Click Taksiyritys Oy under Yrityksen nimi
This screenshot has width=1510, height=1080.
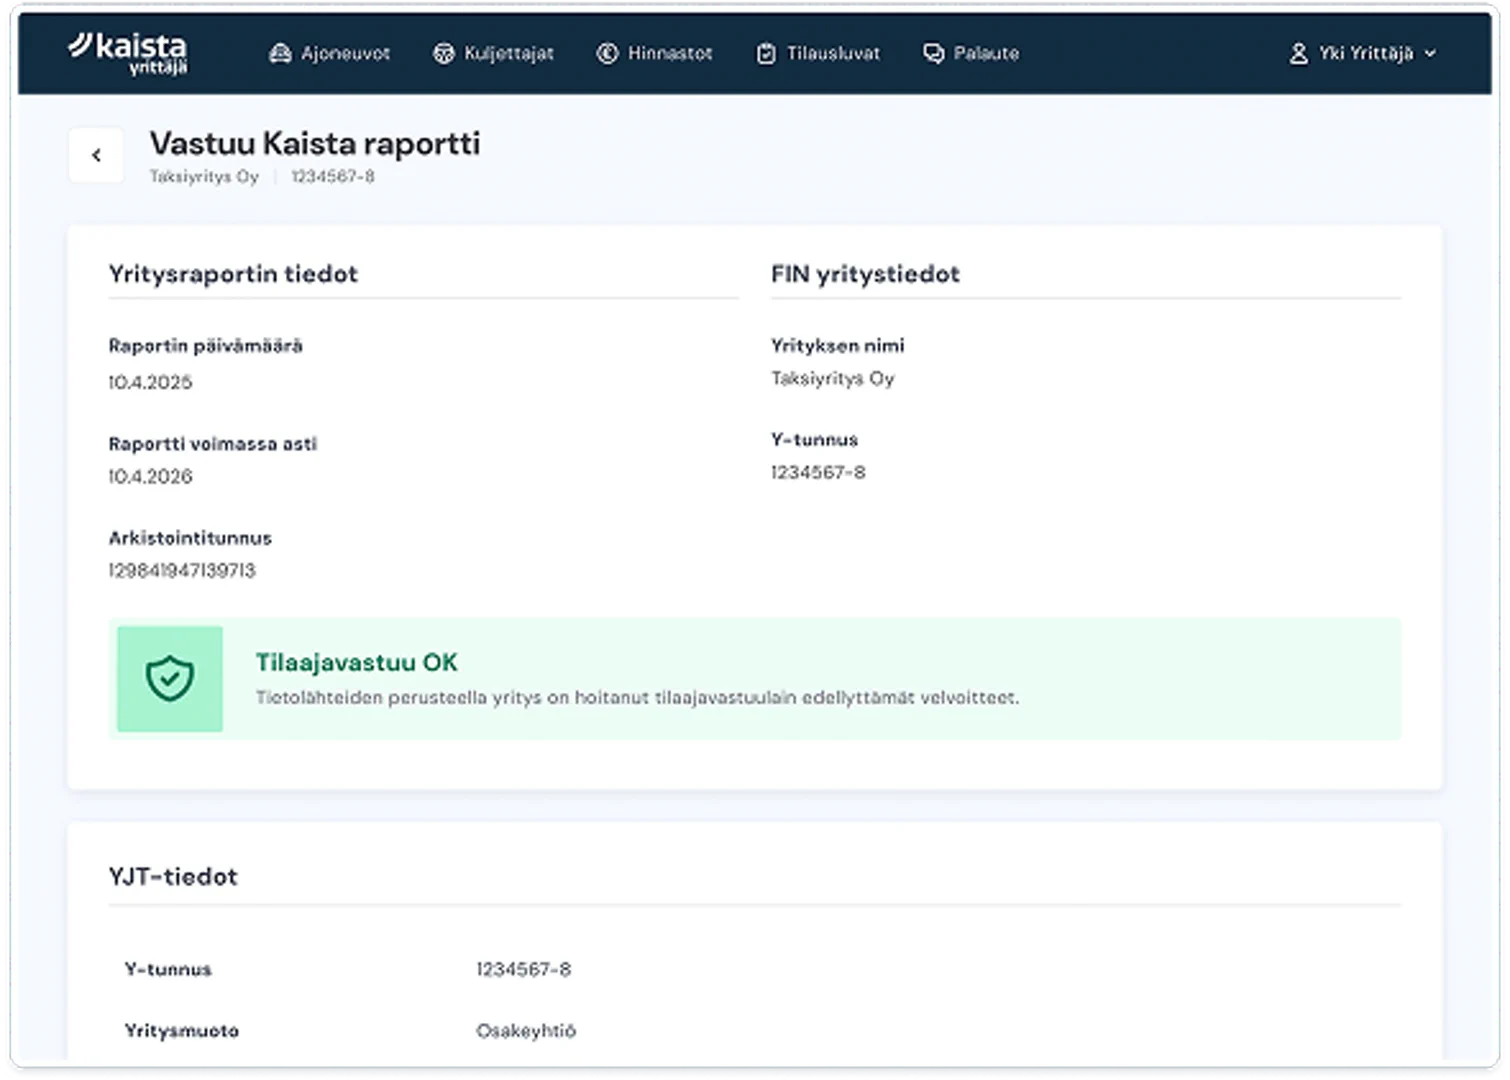point(832,379)
